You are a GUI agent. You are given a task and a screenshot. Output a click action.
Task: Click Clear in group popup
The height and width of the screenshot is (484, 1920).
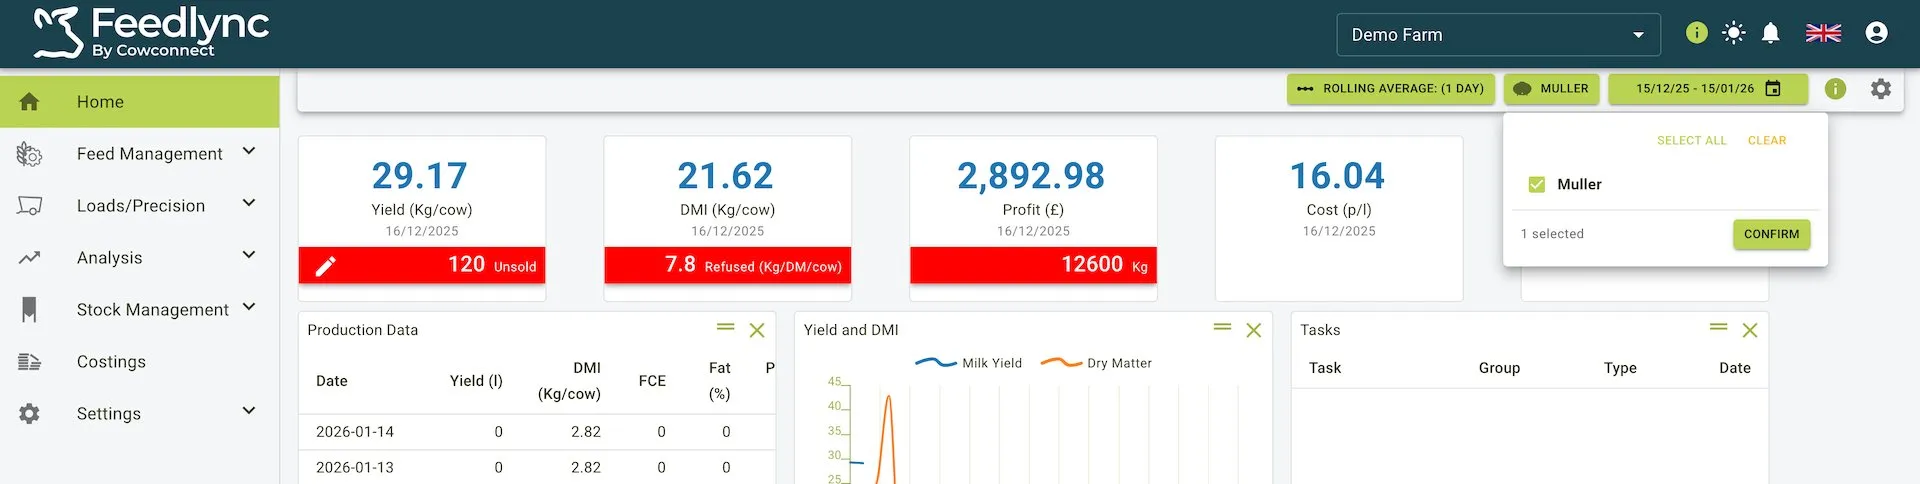1767,141
